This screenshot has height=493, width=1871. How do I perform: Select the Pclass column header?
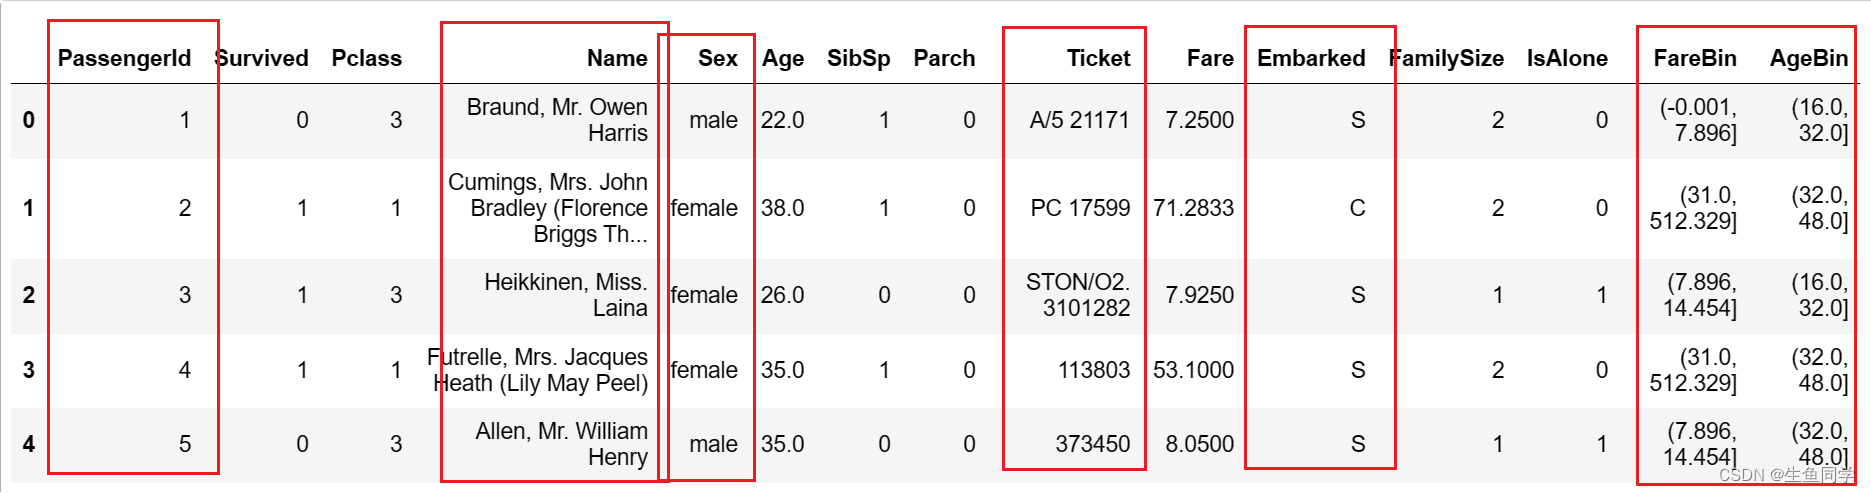coord(366,58)
